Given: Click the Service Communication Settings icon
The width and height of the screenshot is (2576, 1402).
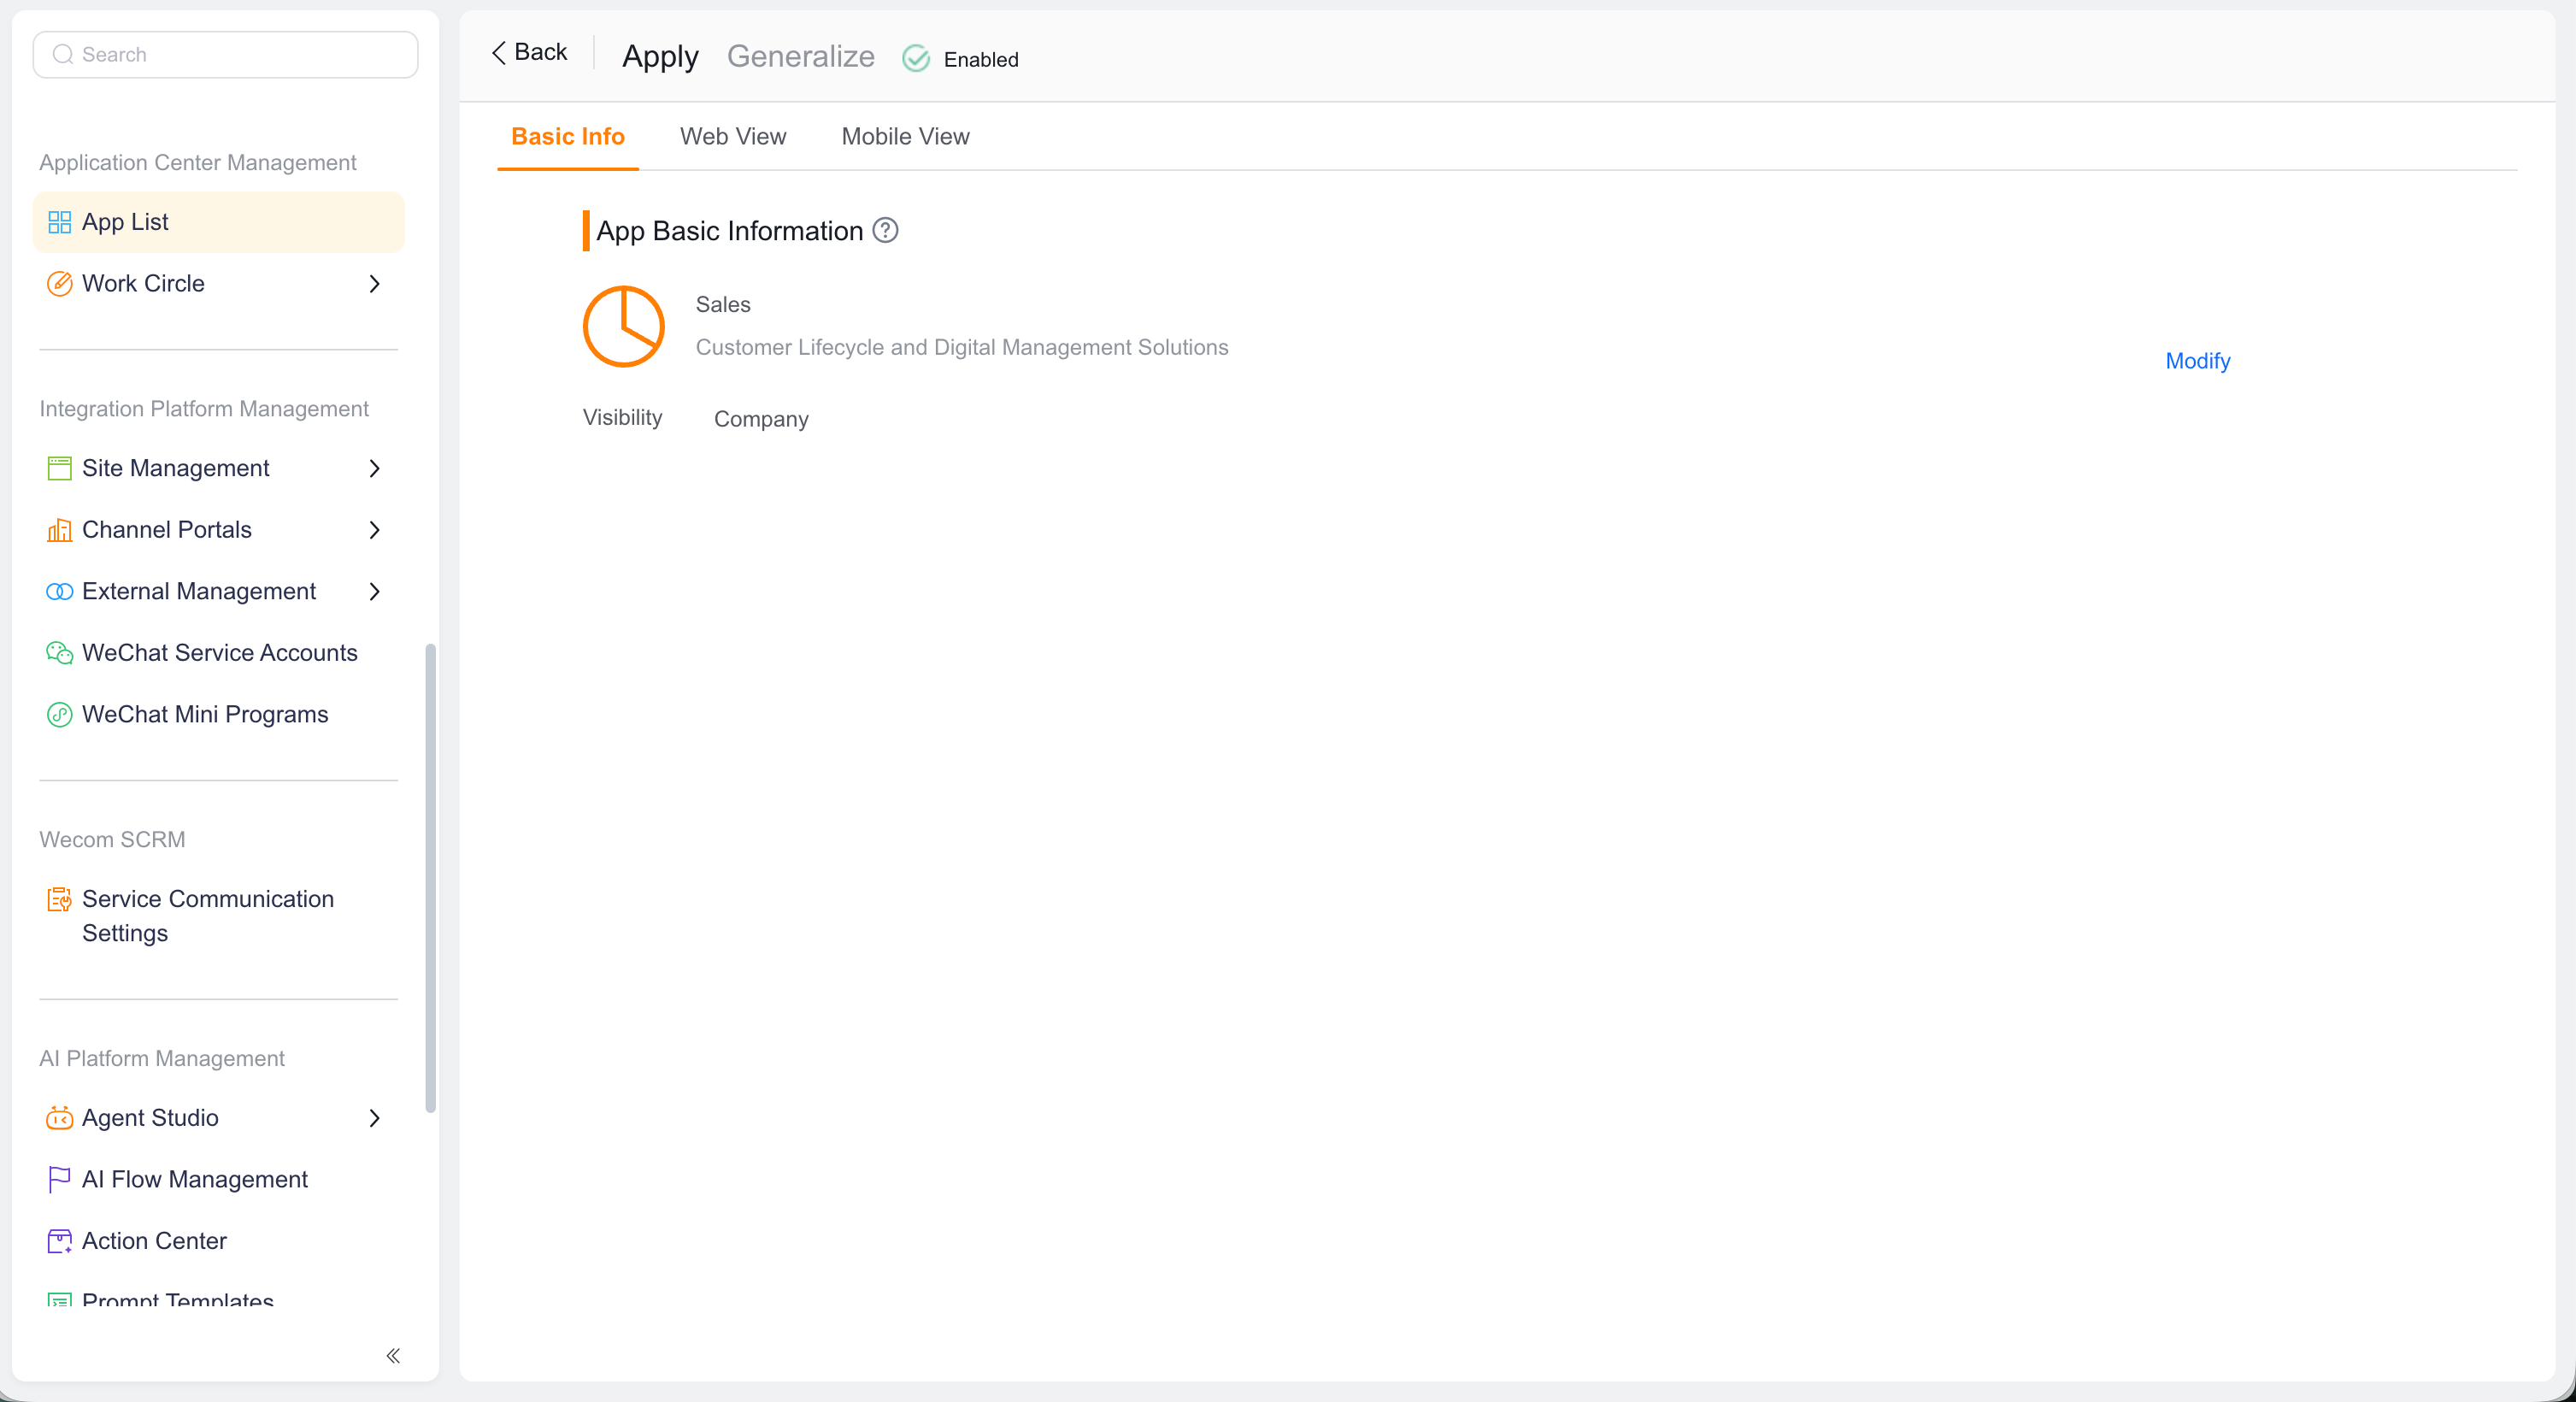Looking at the screenshot, I should point(60,900).
